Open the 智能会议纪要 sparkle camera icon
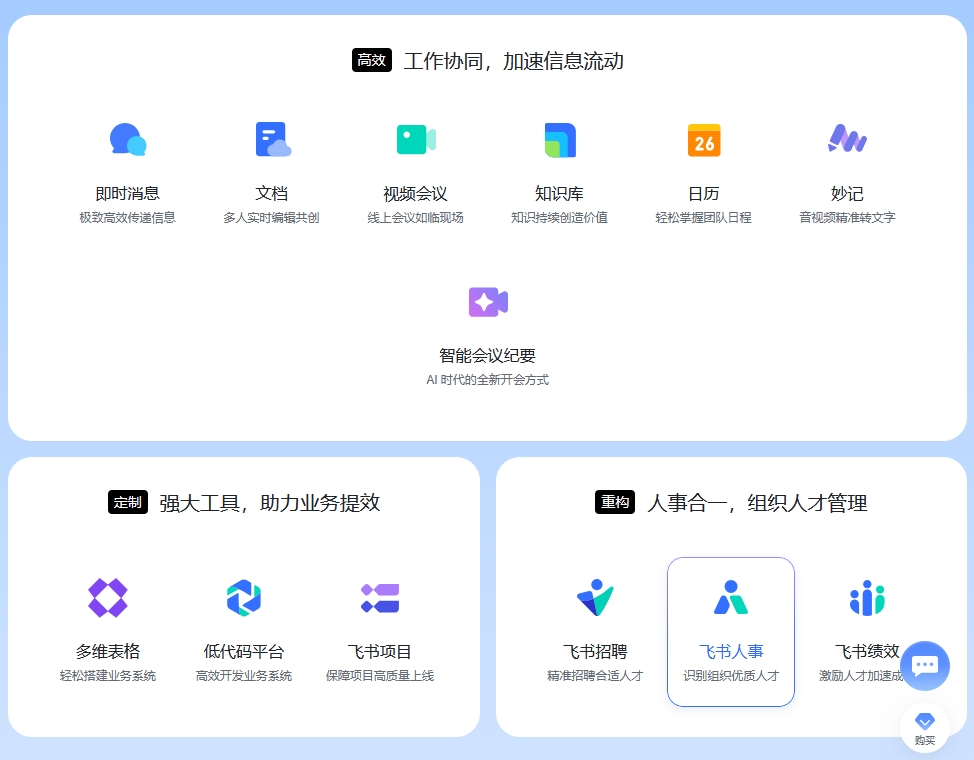The image size is (974, 760). coord(488,302)
